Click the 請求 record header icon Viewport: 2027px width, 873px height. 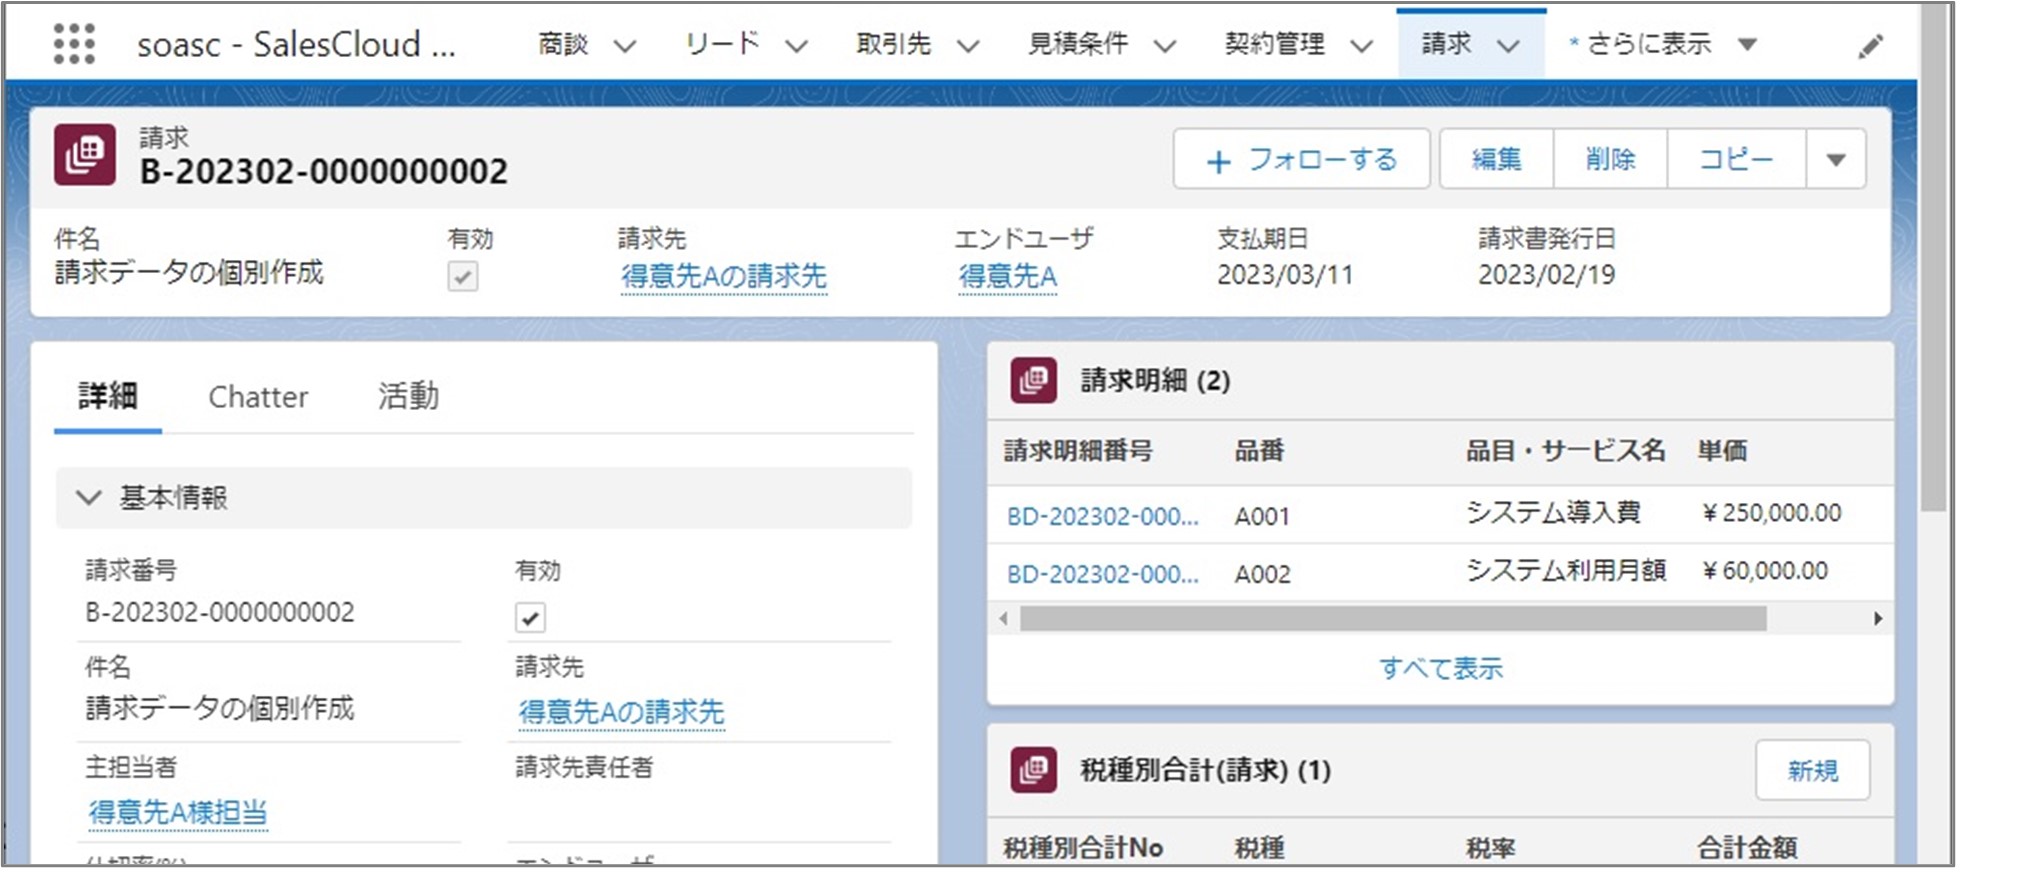tap(84, 154)
